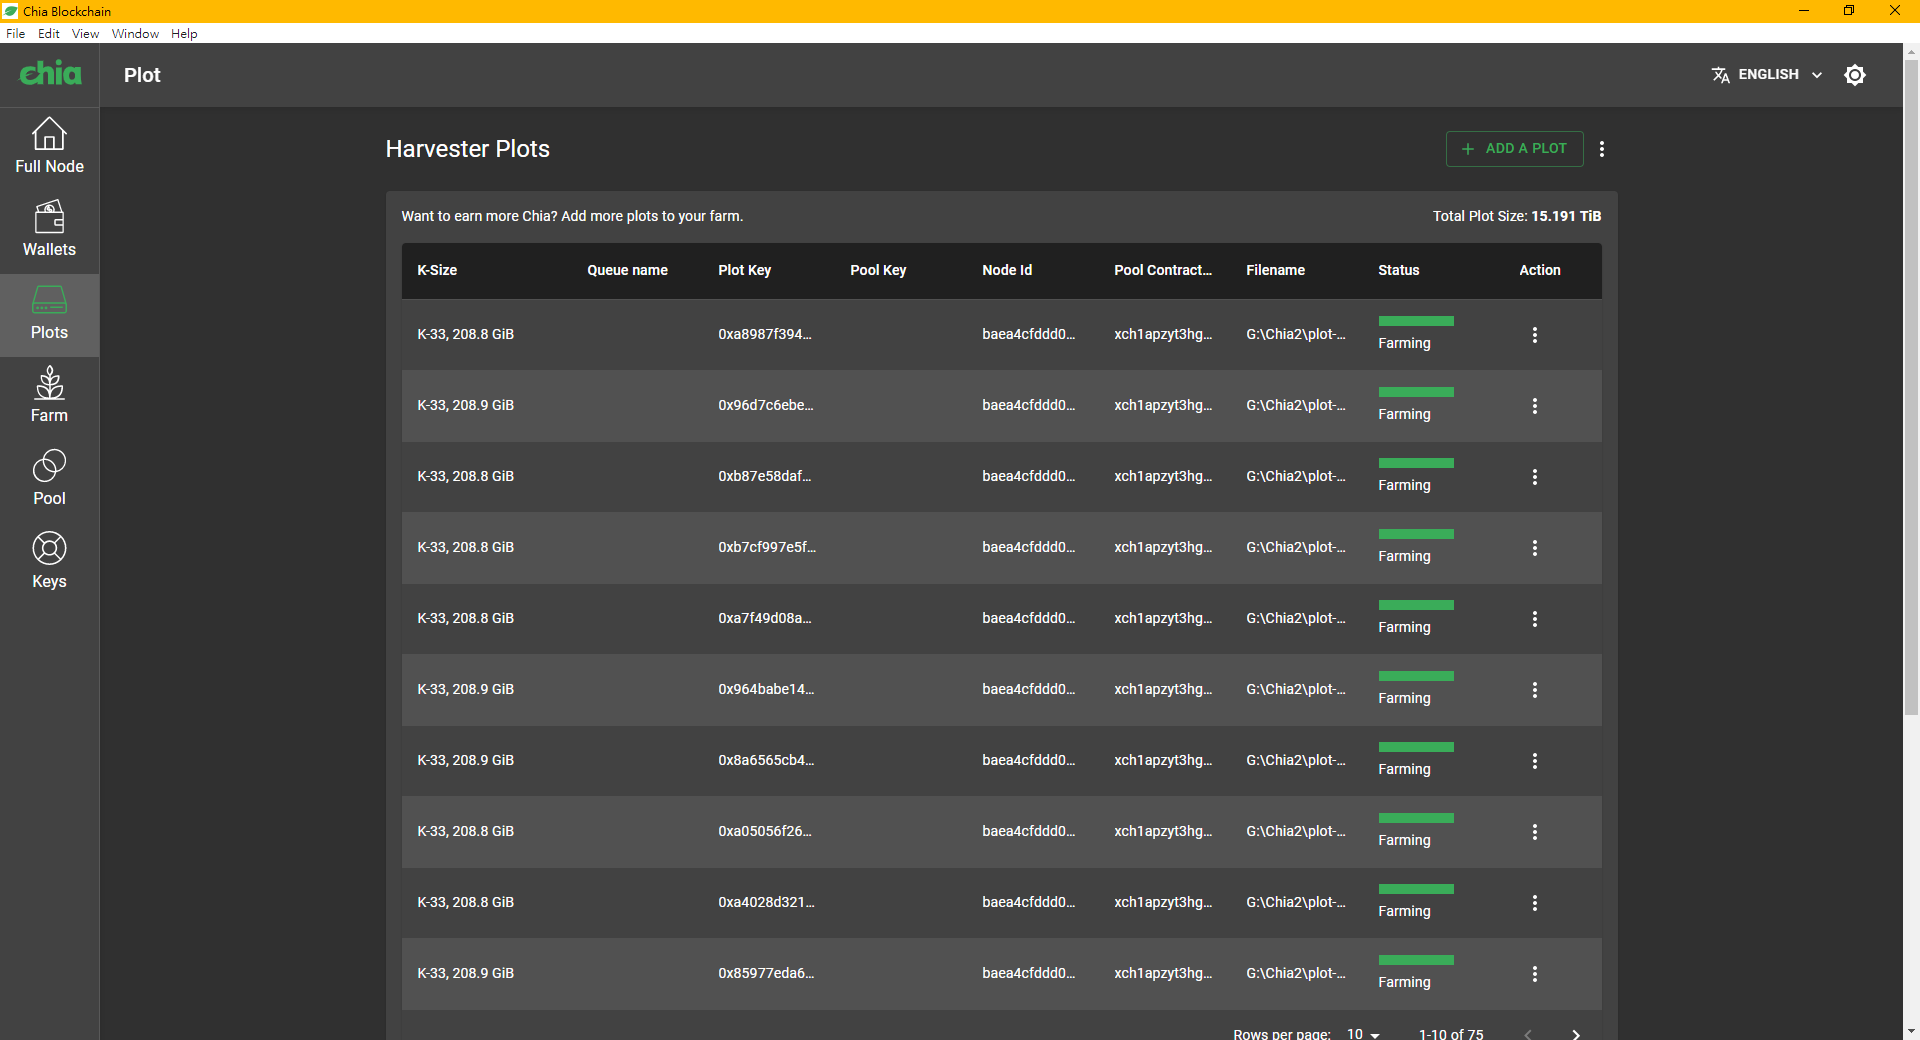Click the Queue name column header
Viewport: 1920px width, 1040px height.
pyautogui.click(x=627, y=270)
